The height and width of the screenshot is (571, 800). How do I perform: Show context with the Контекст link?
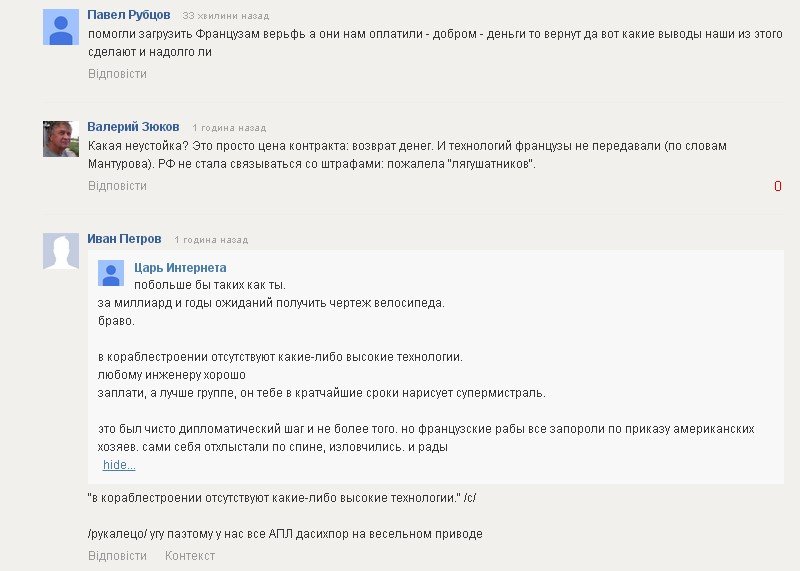[x=190, y=556]
